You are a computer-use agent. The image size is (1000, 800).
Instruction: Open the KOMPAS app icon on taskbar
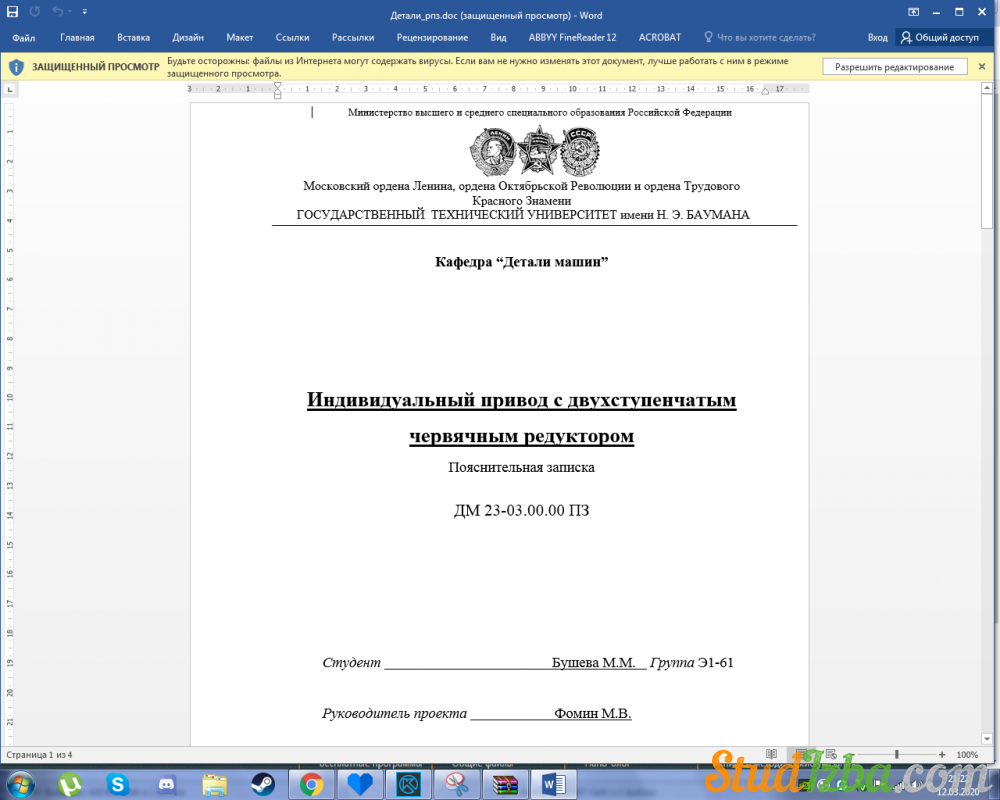tap(408, 785)
